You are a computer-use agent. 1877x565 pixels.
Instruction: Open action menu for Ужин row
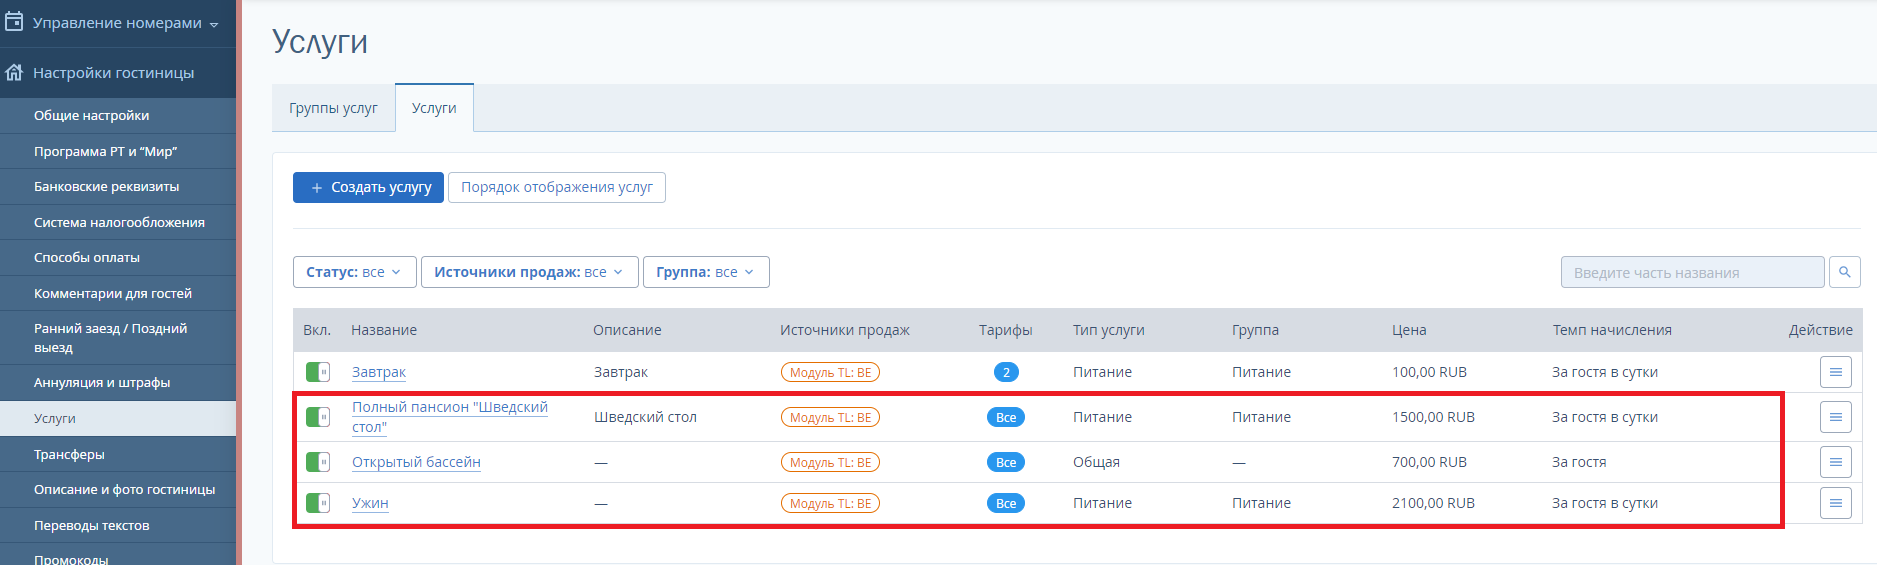[x=1835, y=503]
